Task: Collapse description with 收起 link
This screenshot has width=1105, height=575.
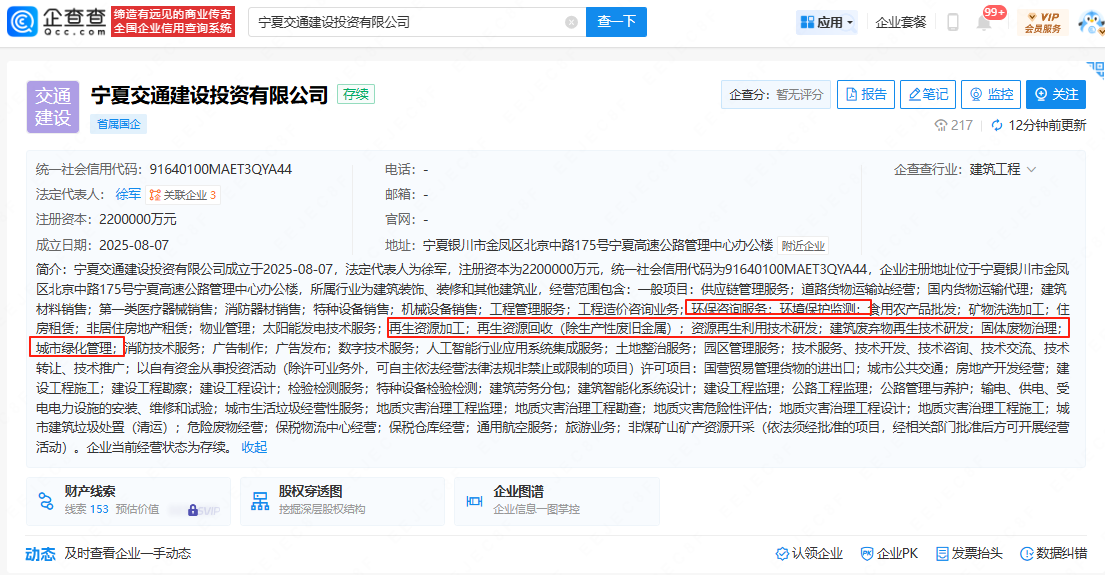Action: pyautogui.click(x=254, y=447)
